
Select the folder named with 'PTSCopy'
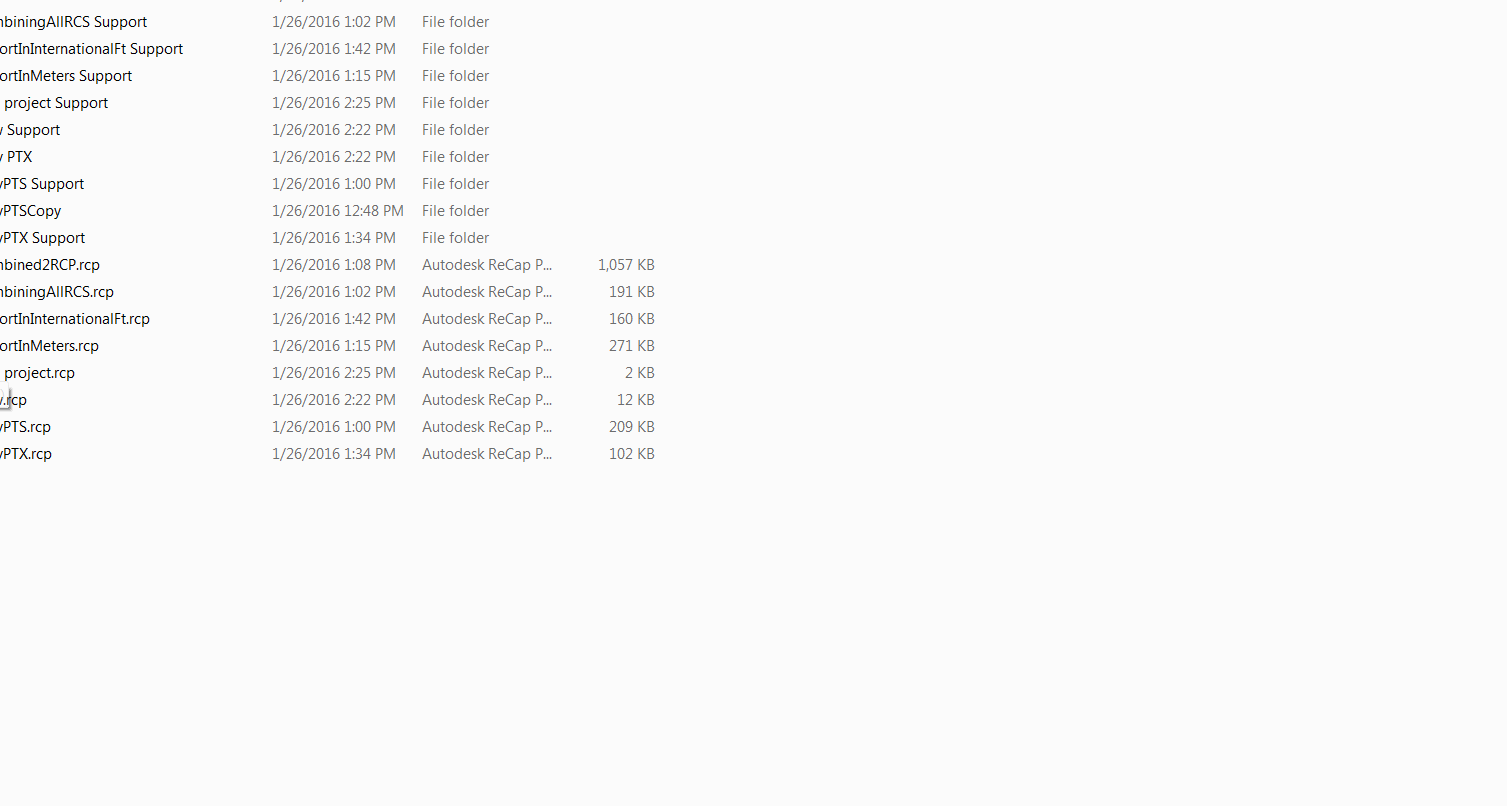pos(31,211)
